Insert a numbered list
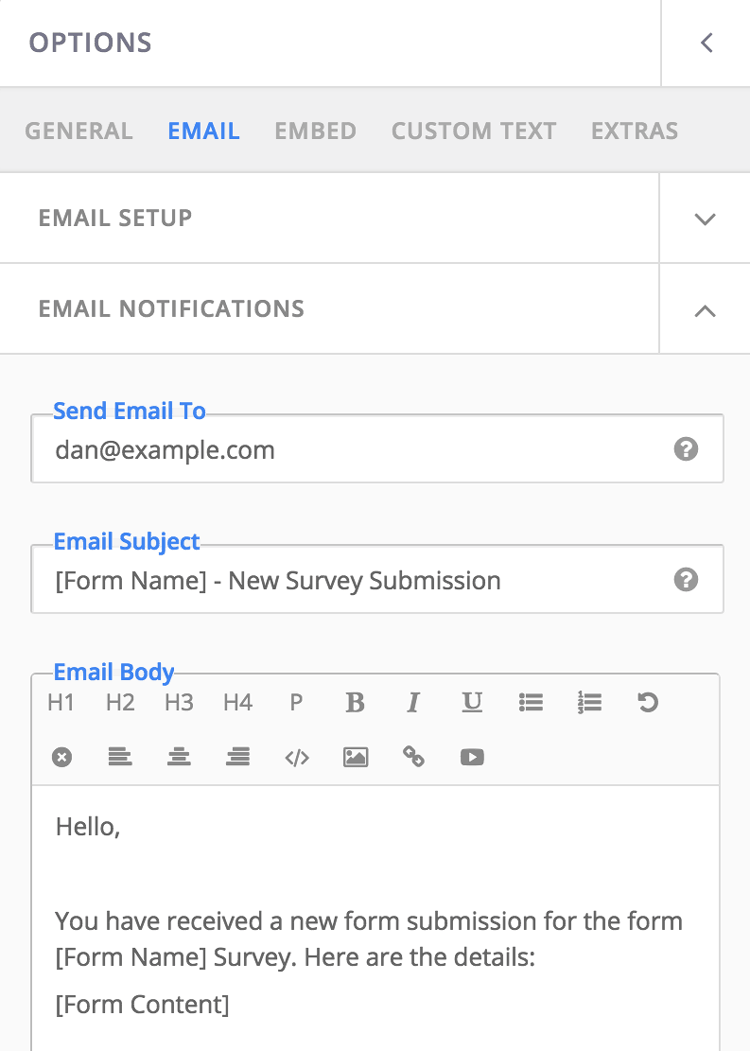Image resolution: width=750 pixels, height=1051 pixels. 590,702
